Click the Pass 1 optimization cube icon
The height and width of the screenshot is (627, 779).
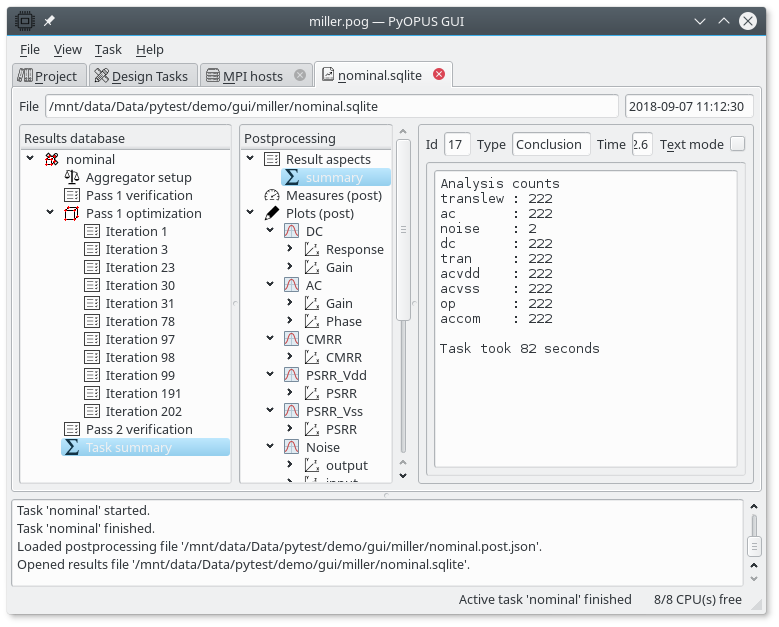[71, 213]
